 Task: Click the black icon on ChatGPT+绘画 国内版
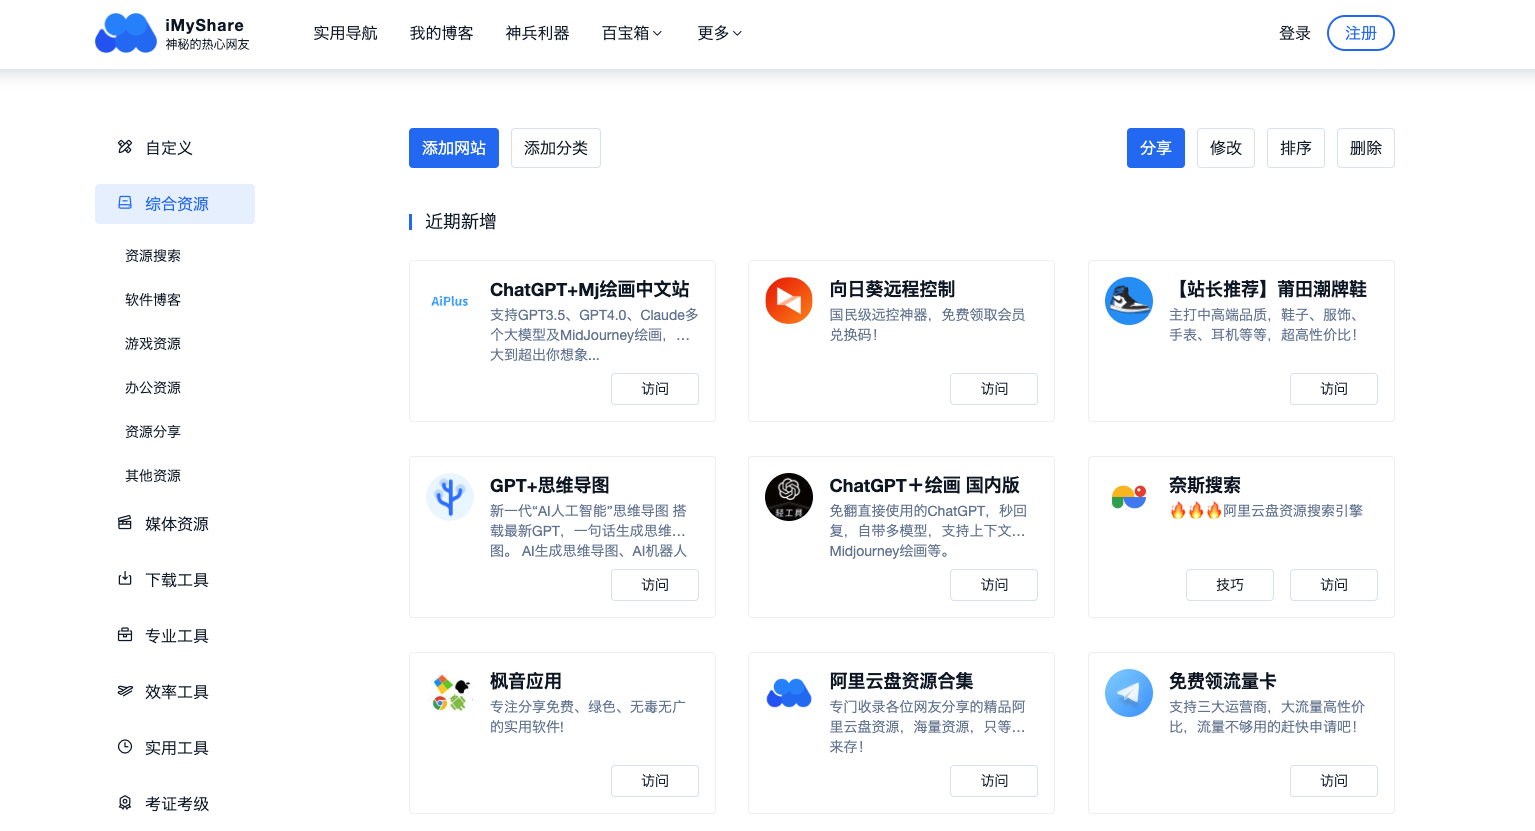pyautogui.click(x=789, y=497)
